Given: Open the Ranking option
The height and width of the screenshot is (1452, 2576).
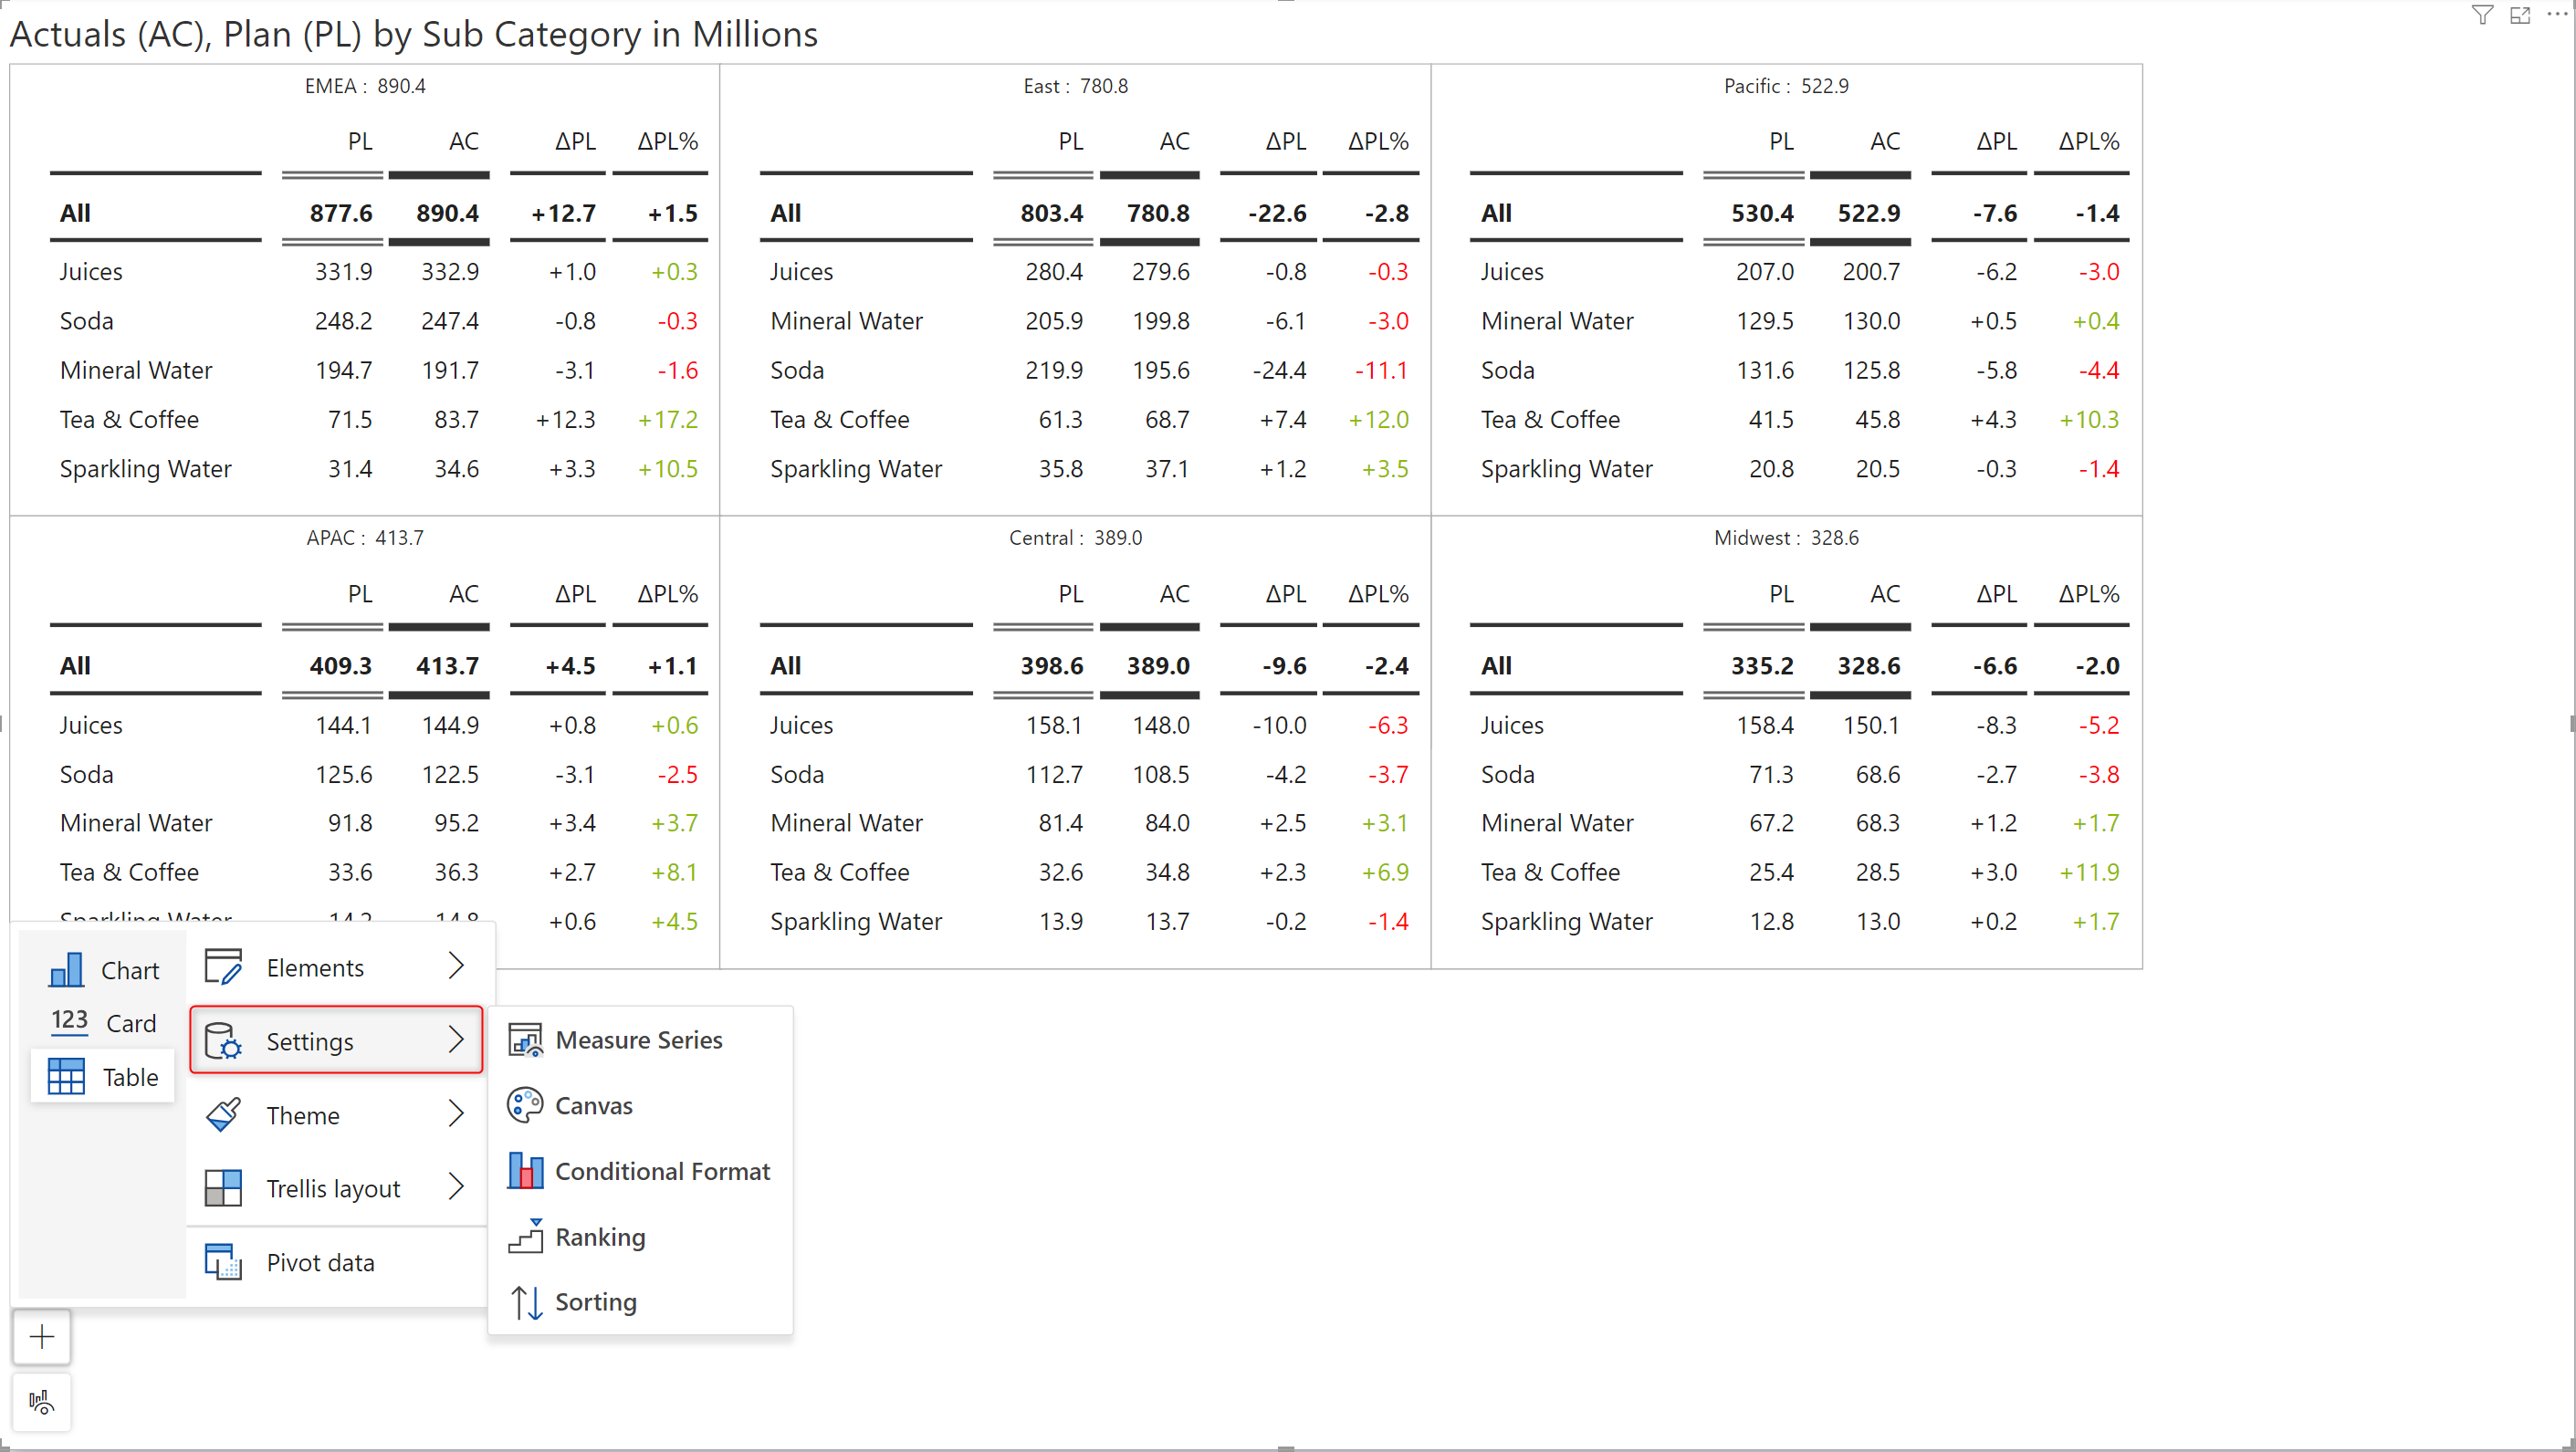Looking at the screenshot, I should click(599, 1237).
